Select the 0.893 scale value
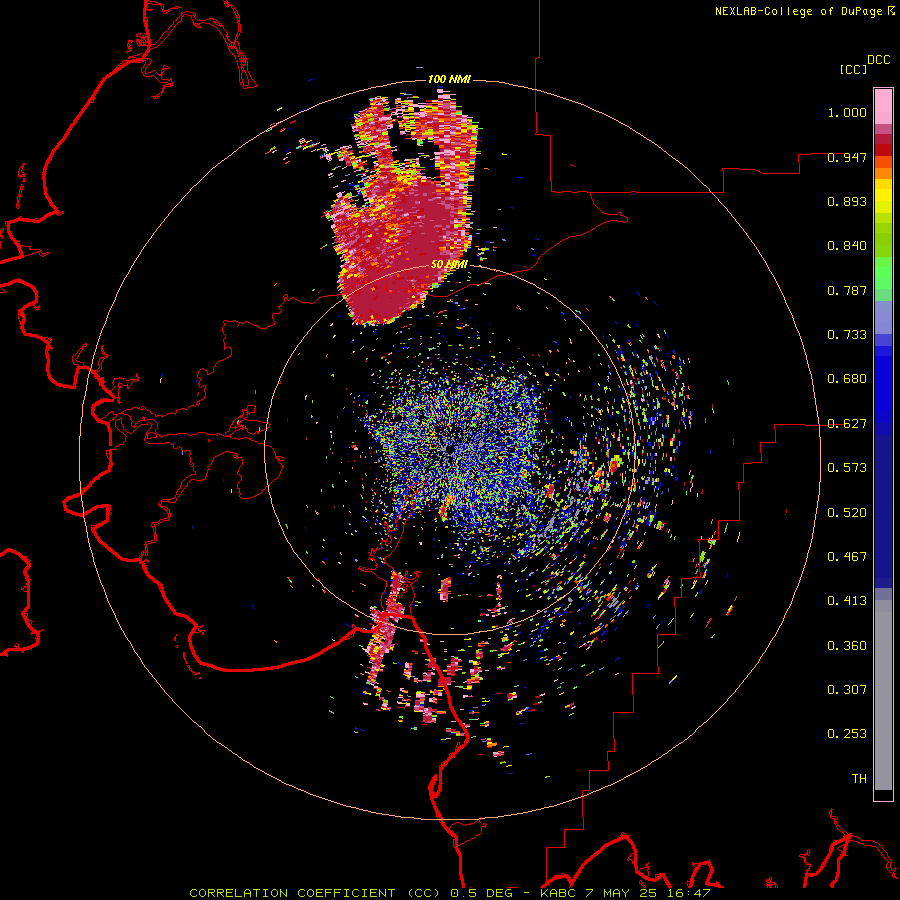The height and width of the screenshot is (900, 900). pos(847,201)
